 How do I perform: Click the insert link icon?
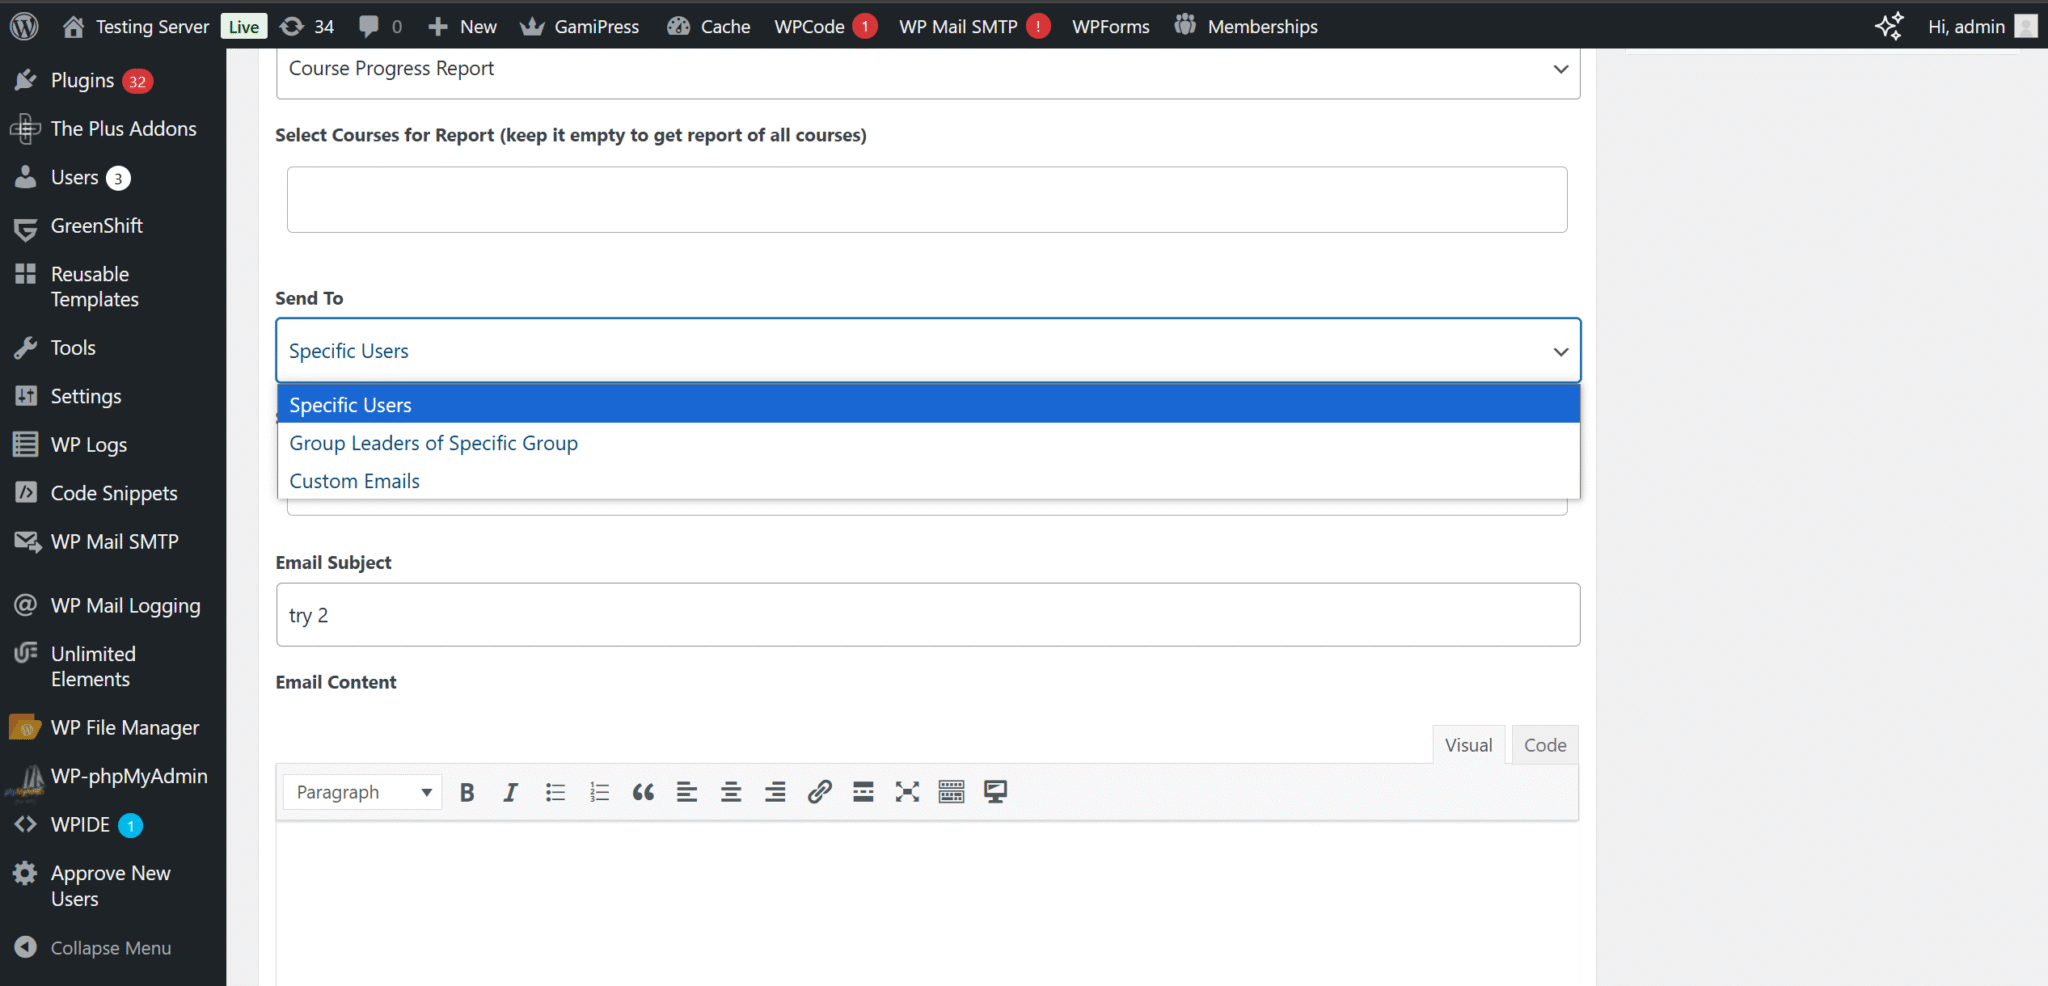[819, 793]
